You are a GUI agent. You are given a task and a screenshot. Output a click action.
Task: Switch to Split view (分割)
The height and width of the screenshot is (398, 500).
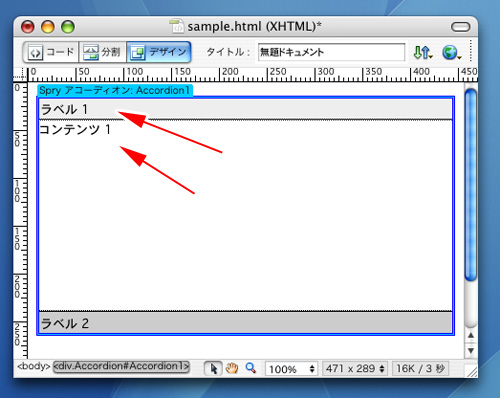coord(102,52)
